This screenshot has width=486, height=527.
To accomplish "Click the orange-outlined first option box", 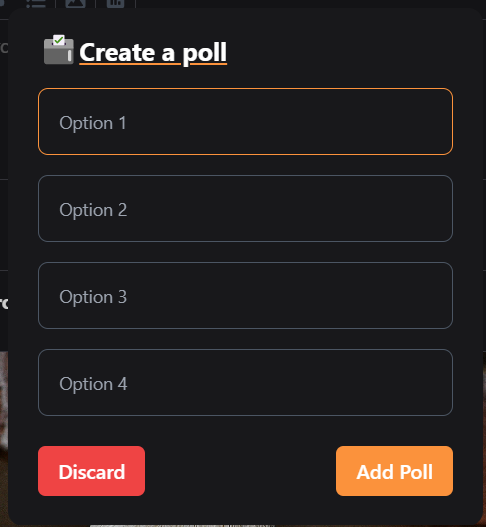I will click(x=245, y=122).
